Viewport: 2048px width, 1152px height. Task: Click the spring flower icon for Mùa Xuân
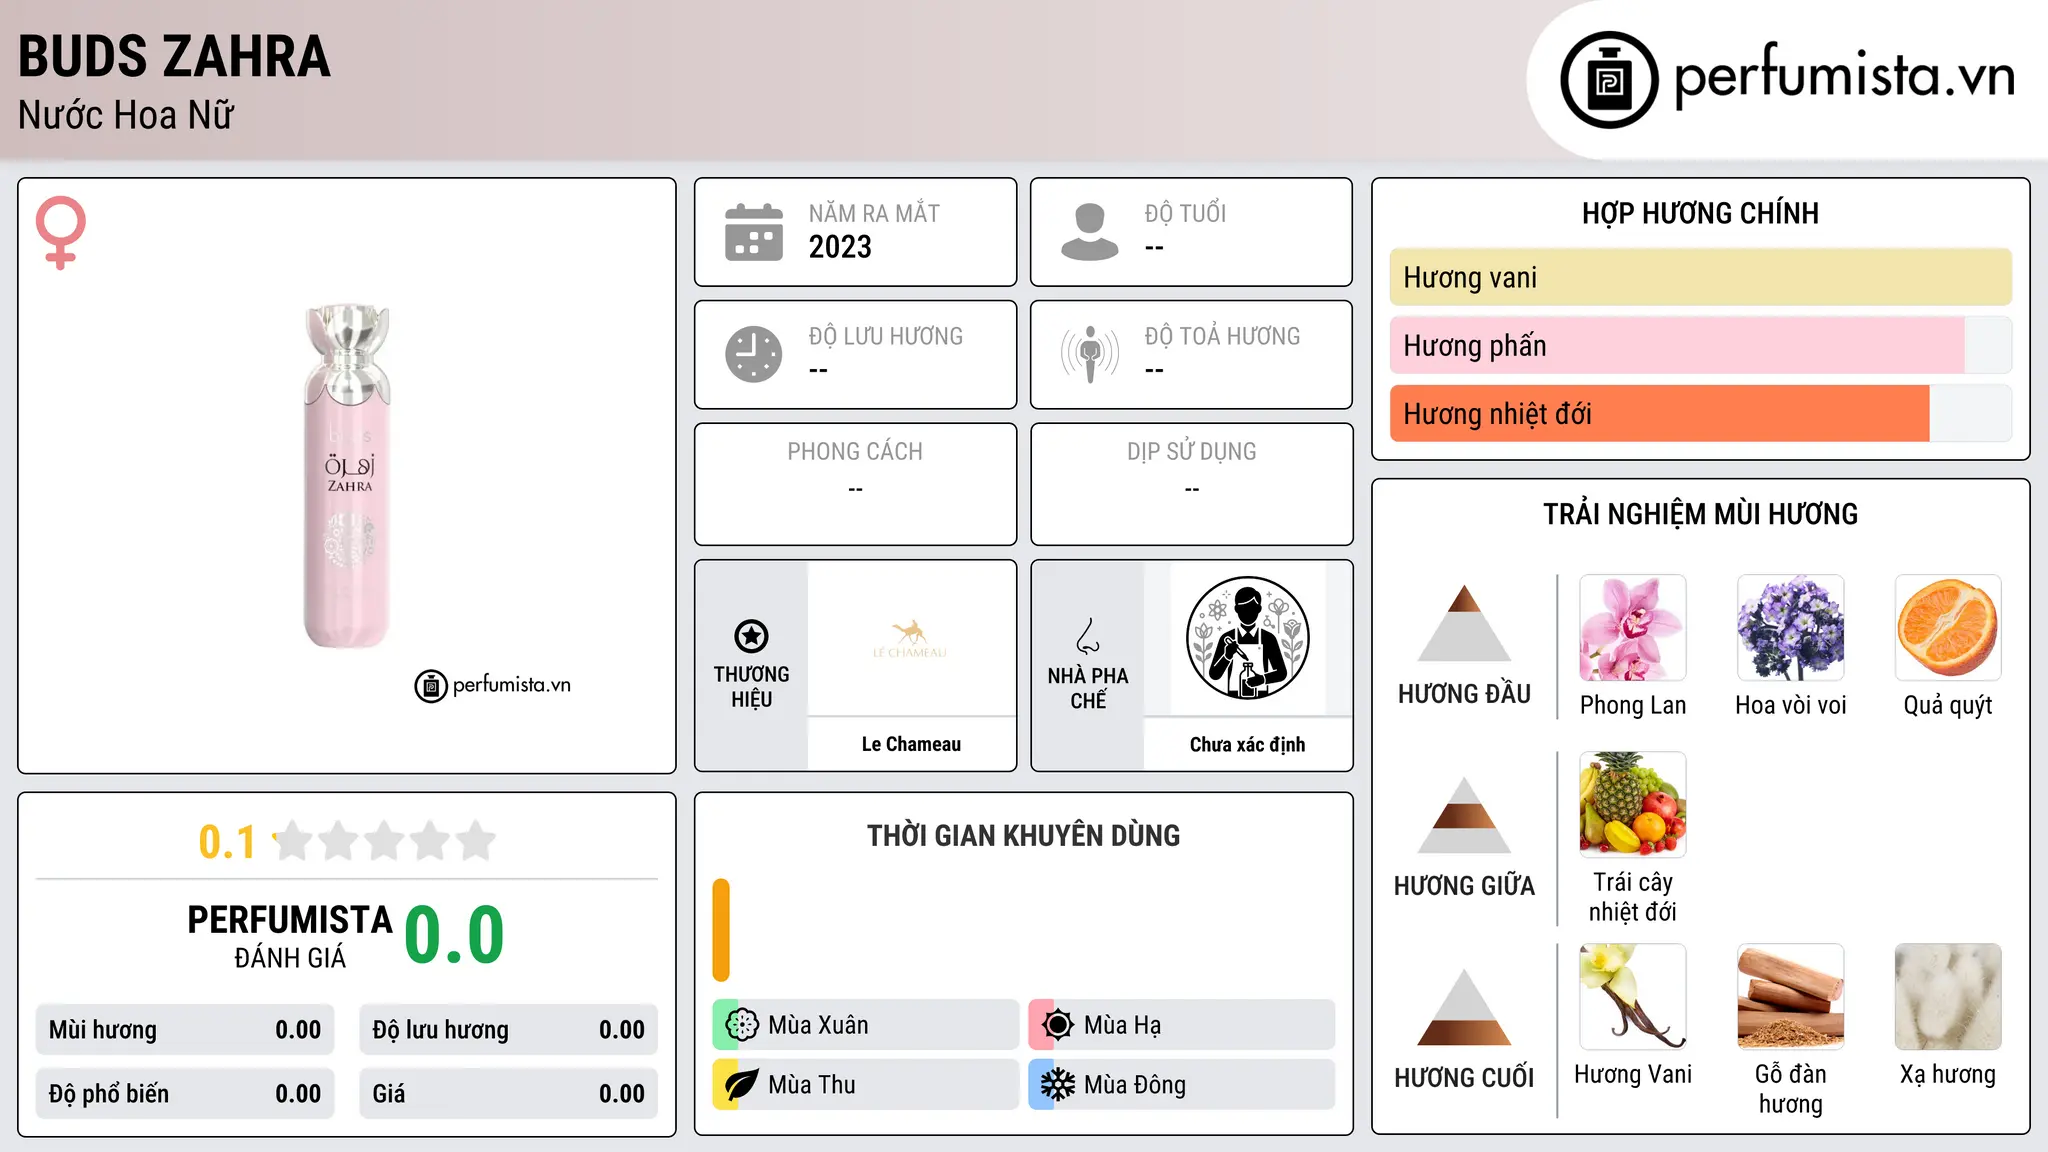(x=742, y=1025)
